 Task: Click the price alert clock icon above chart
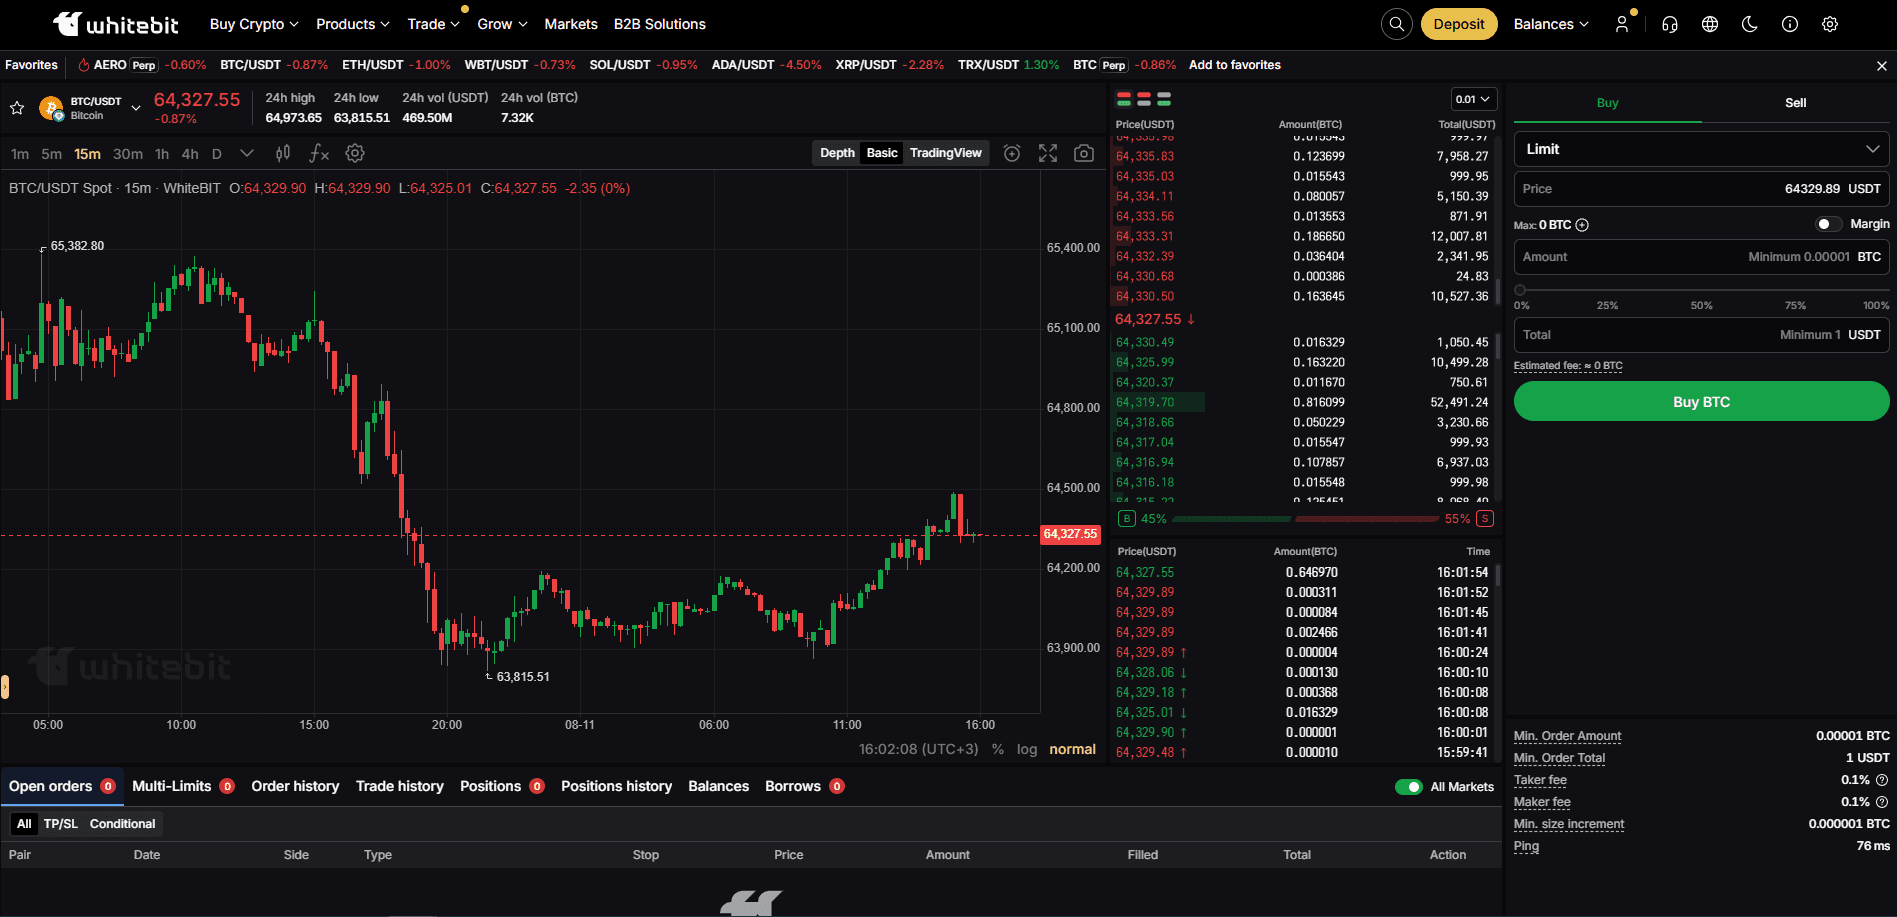pyautogui.click(x=1012, y=153)
